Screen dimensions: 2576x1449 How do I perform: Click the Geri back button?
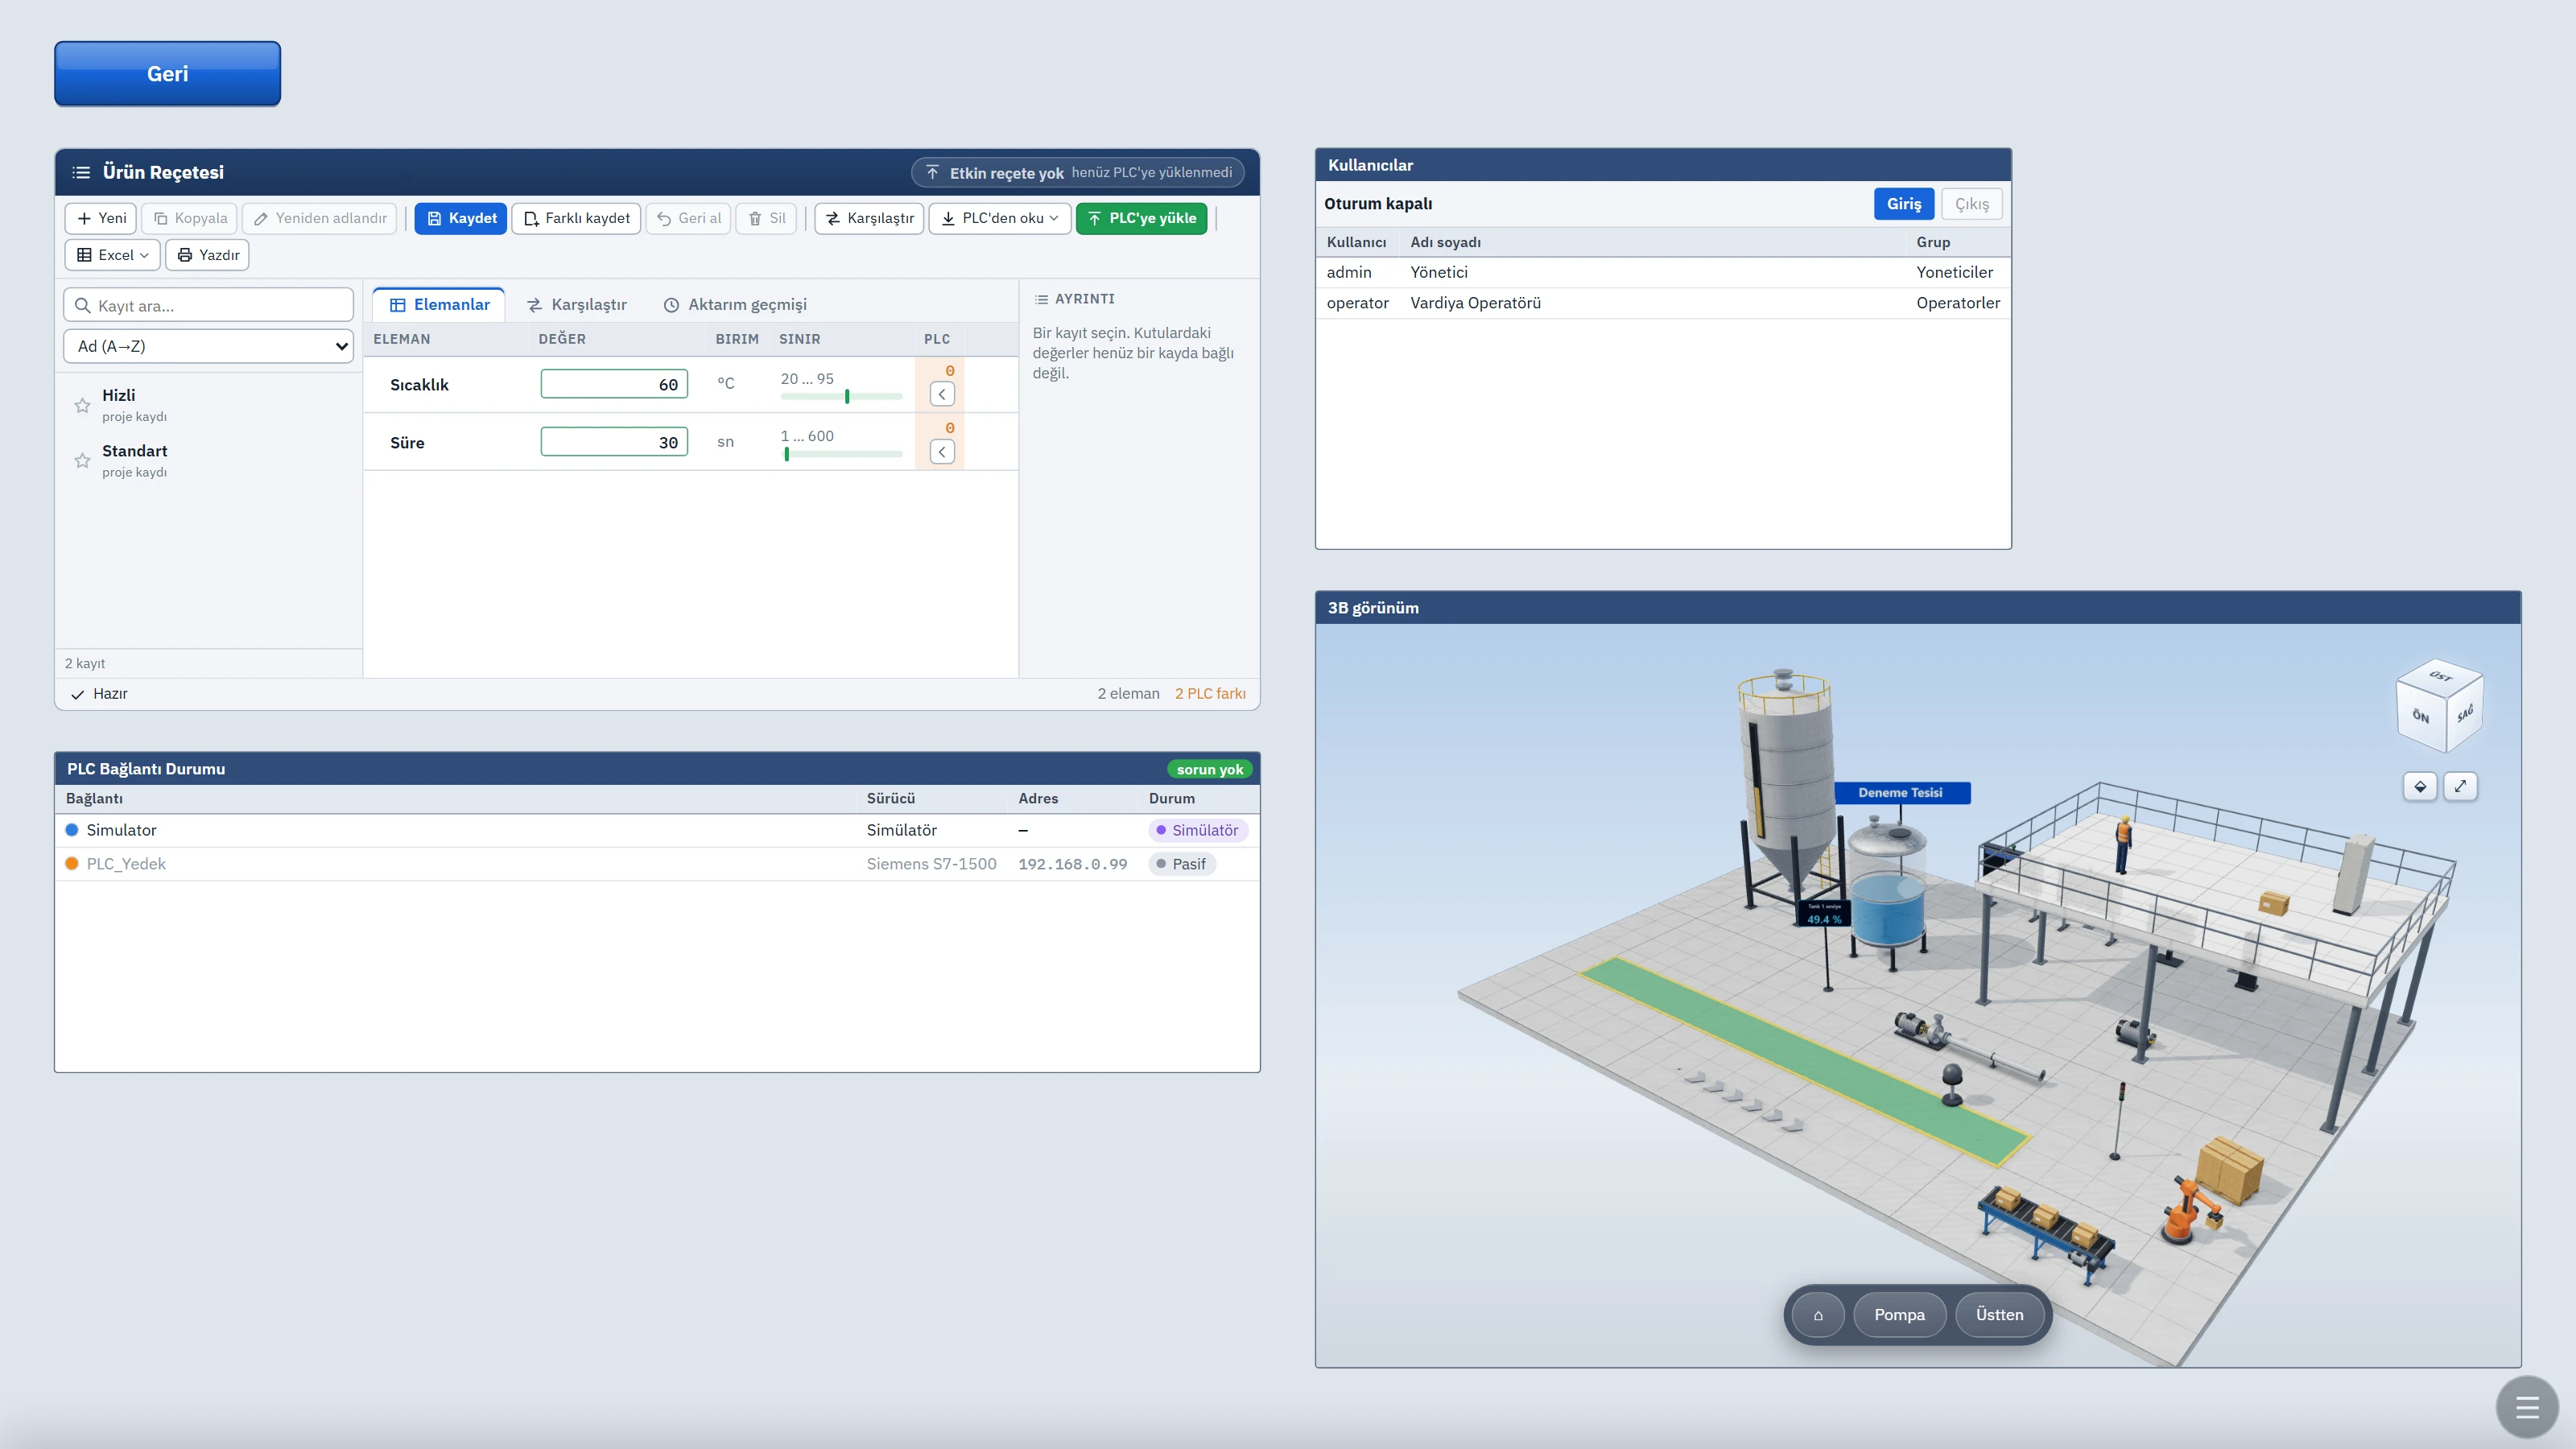(x=167, y=73)
